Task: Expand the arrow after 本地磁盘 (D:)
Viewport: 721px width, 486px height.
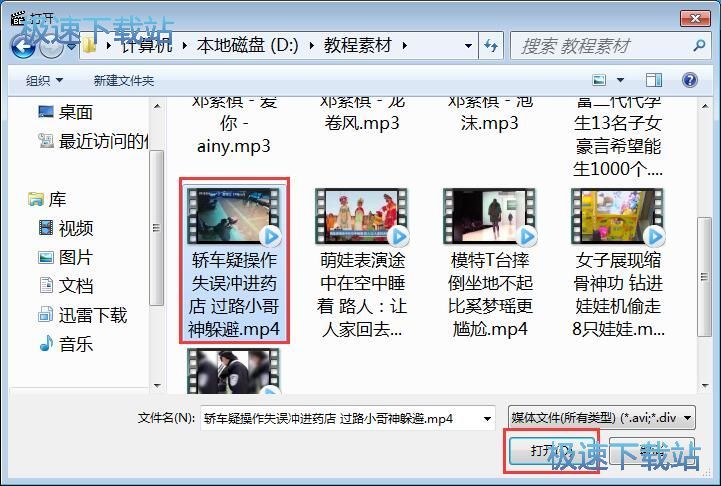Action: click(x=312, y=46)
